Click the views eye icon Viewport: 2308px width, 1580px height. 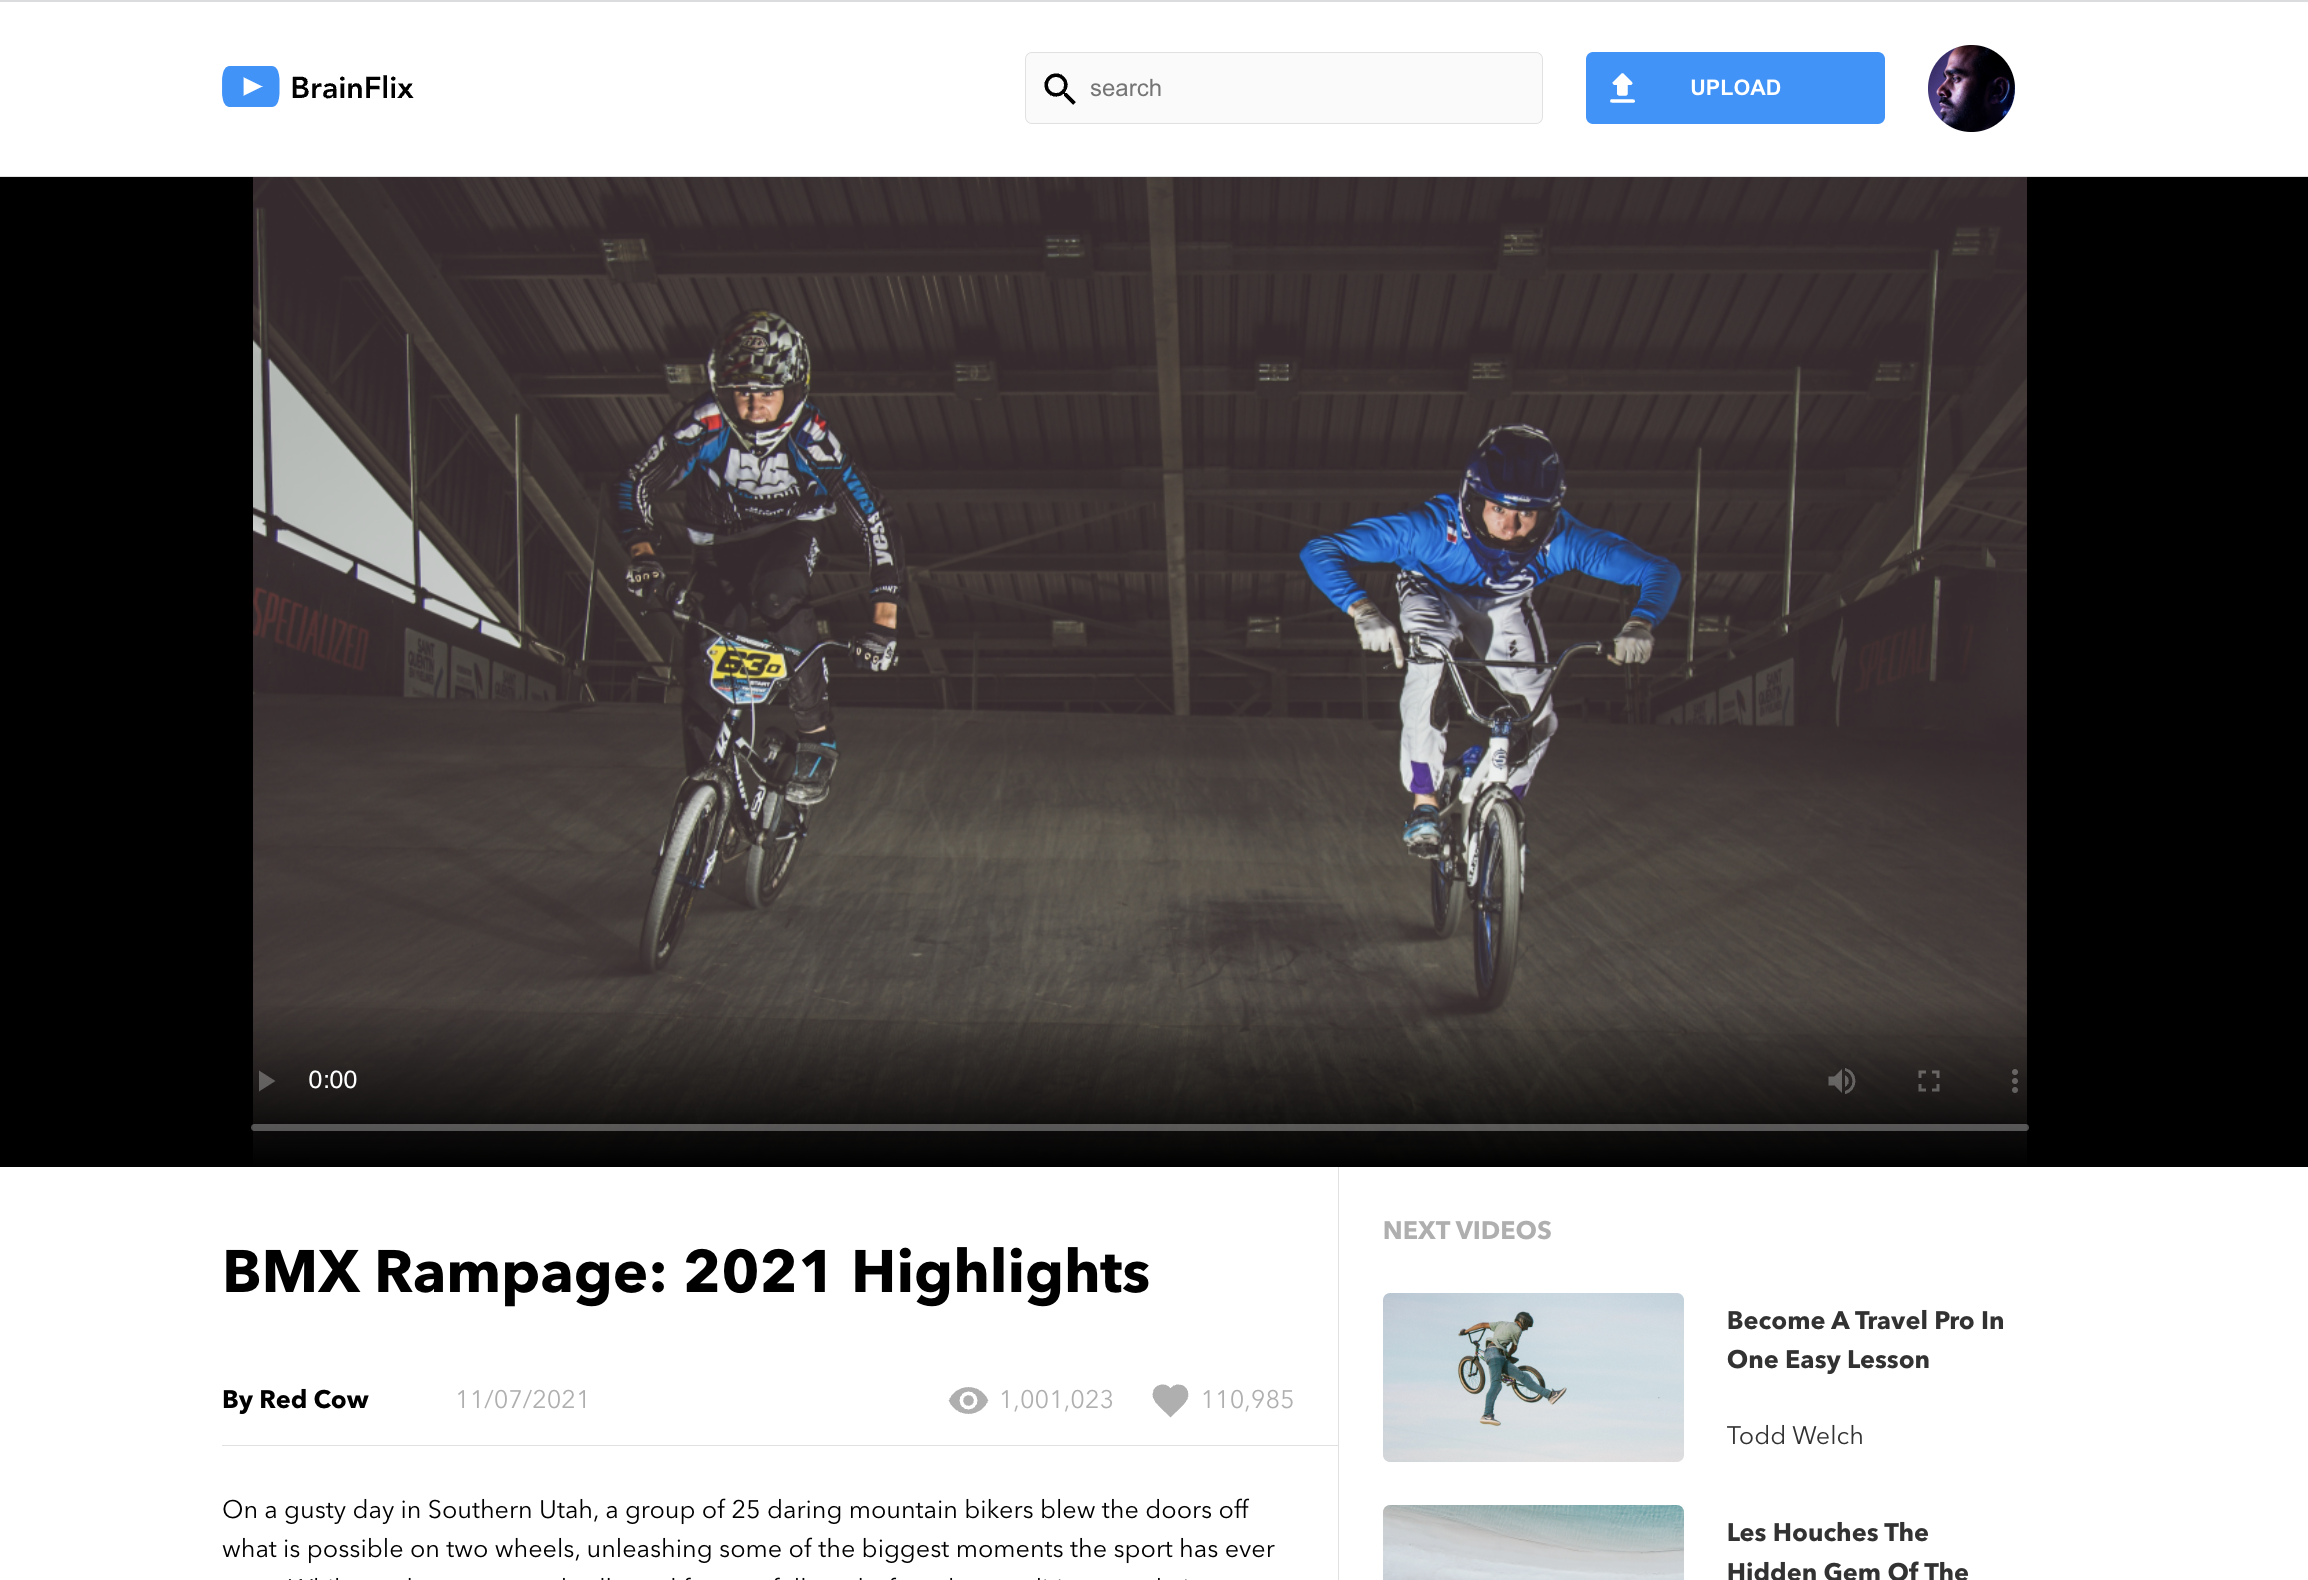[x=968, y=1400]
